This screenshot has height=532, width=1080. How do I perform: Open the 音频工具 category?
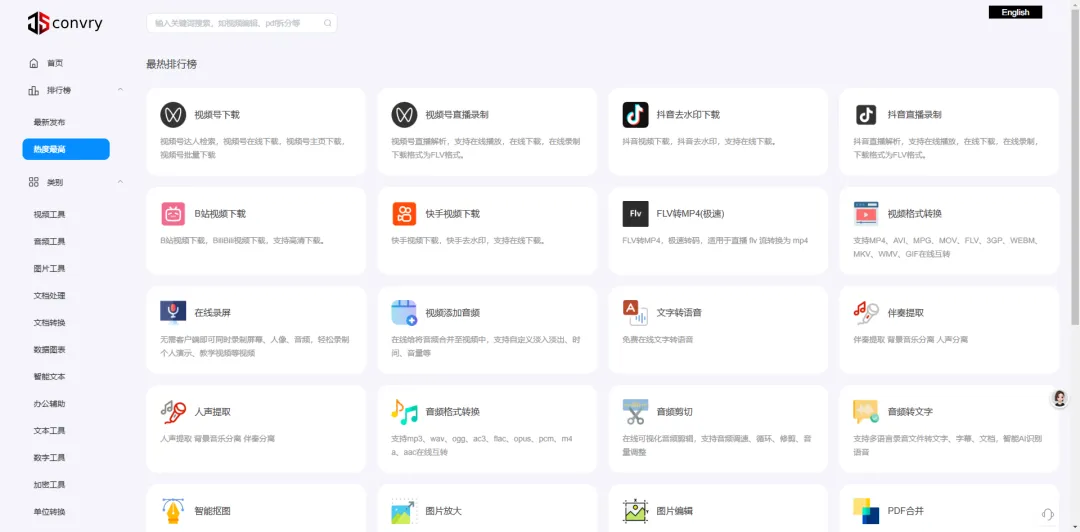50,241
